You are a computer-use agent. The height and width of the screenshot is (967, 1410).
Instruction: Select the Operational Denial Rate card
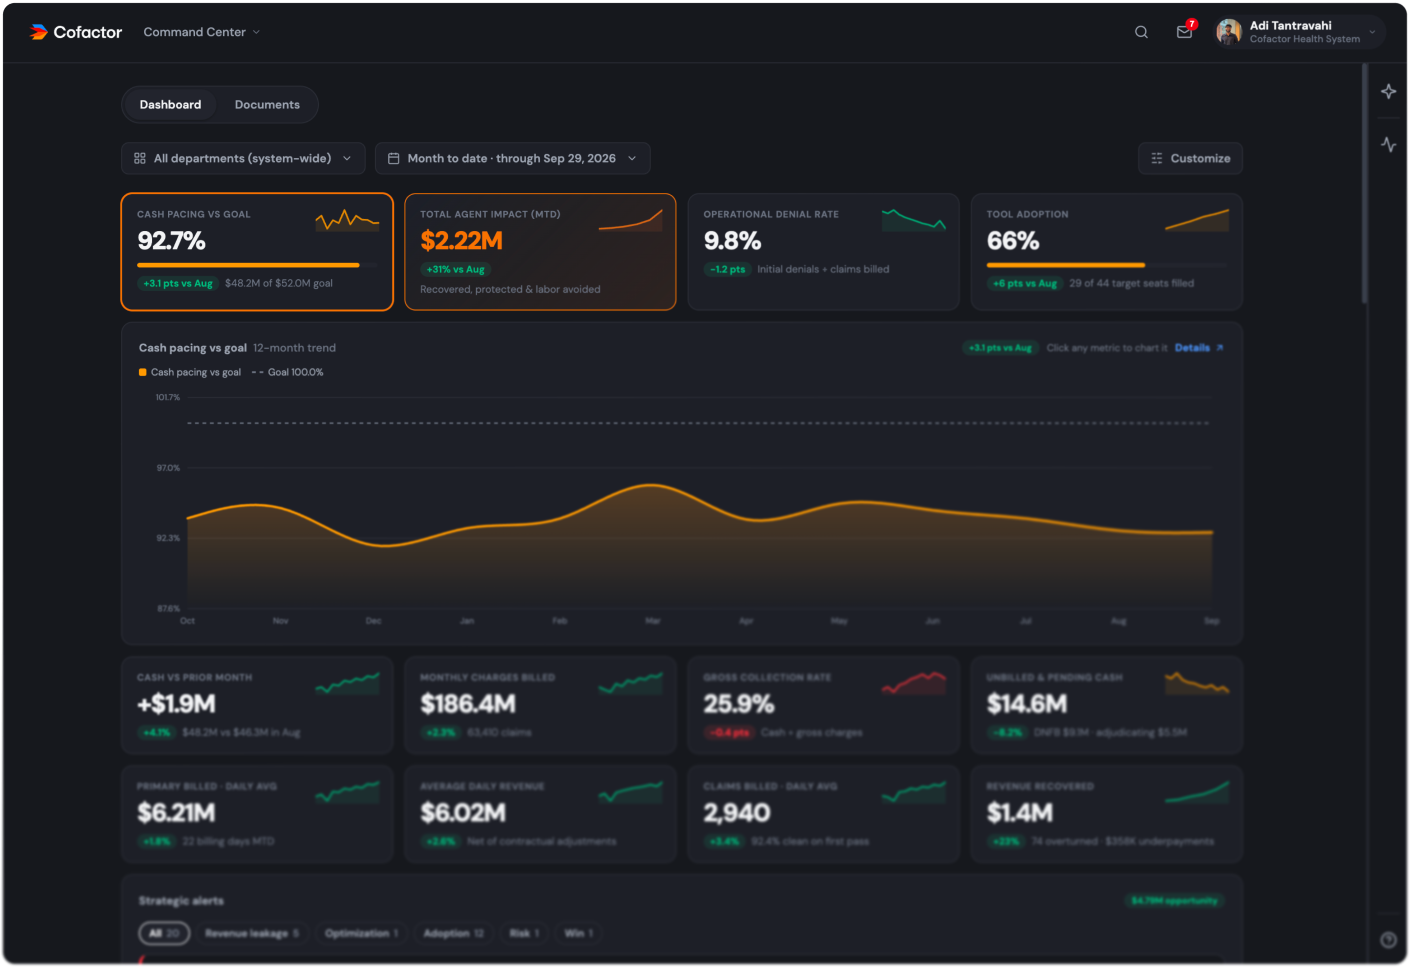pos(823,252)
